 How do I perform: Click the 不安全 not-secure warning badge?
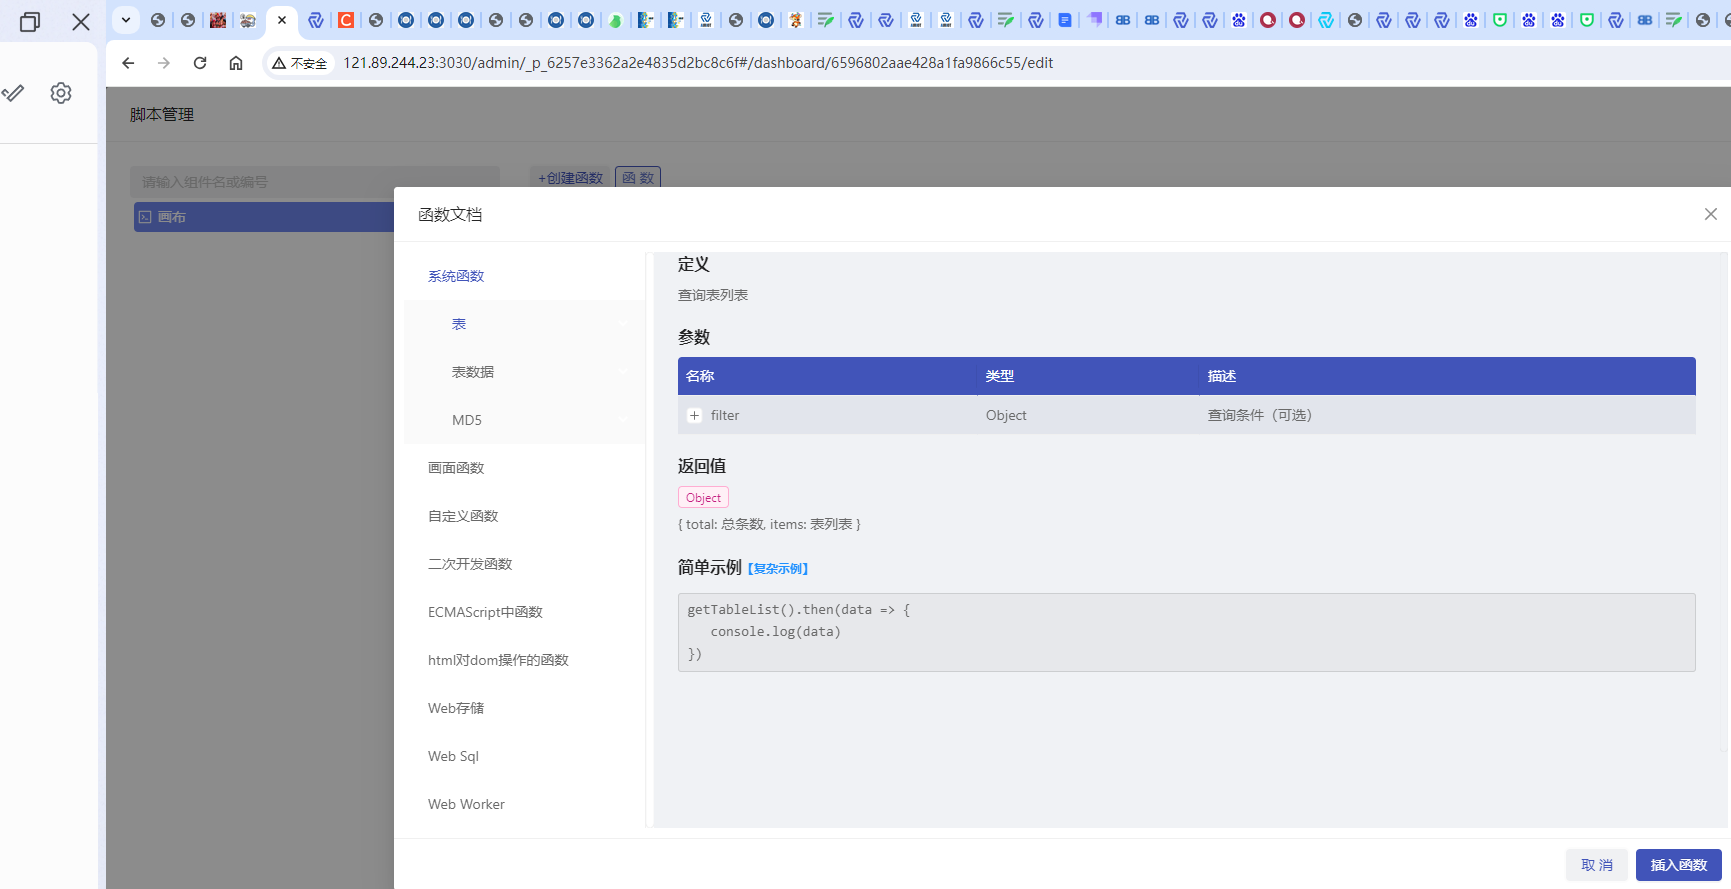[x=300, y=63]
